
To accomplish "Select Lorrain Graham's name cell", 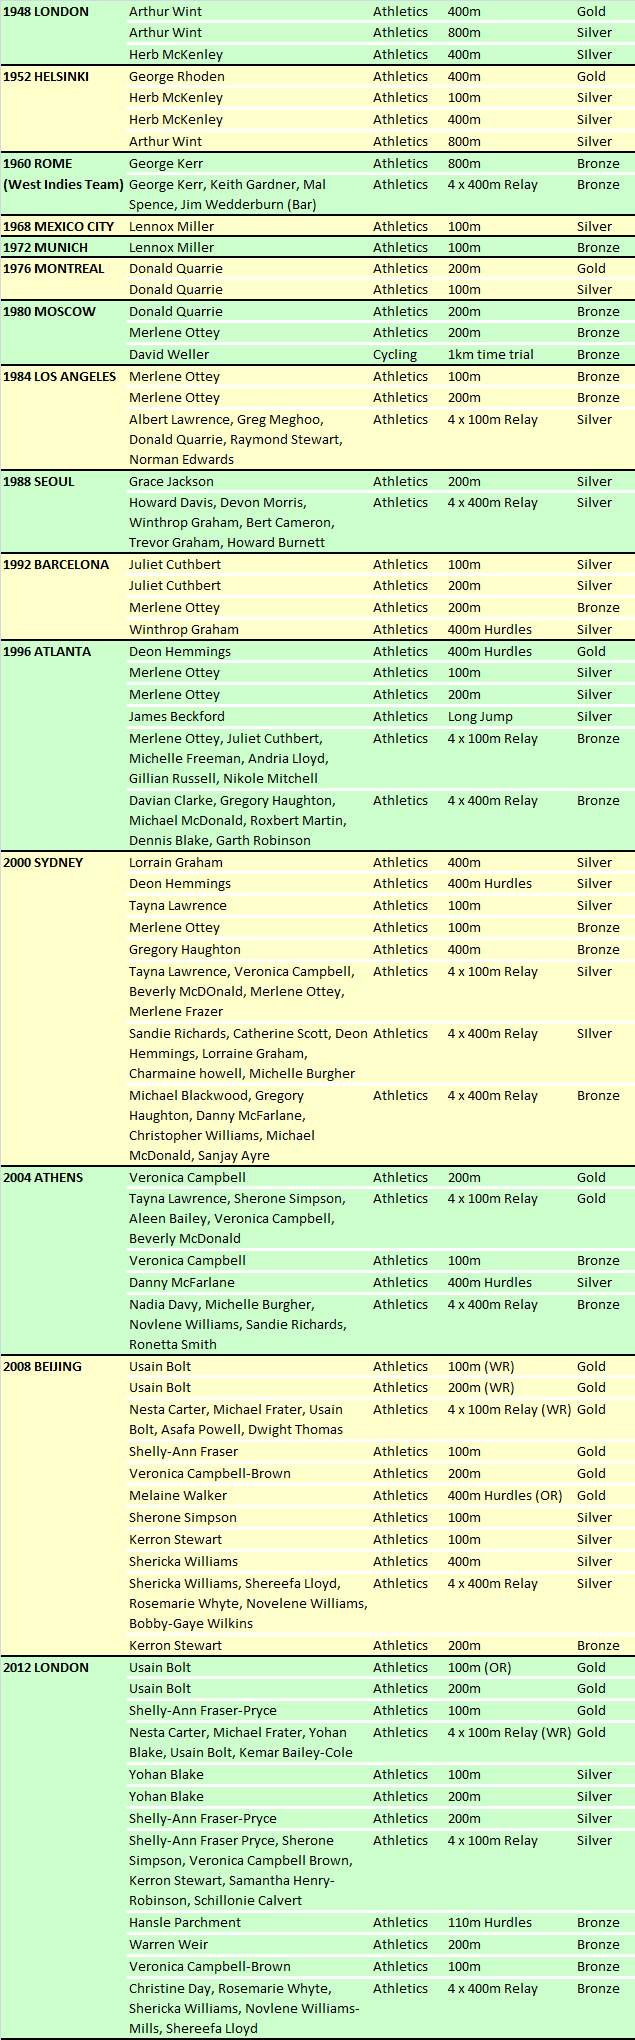I will pyautogui.click(x=176, y=863).
